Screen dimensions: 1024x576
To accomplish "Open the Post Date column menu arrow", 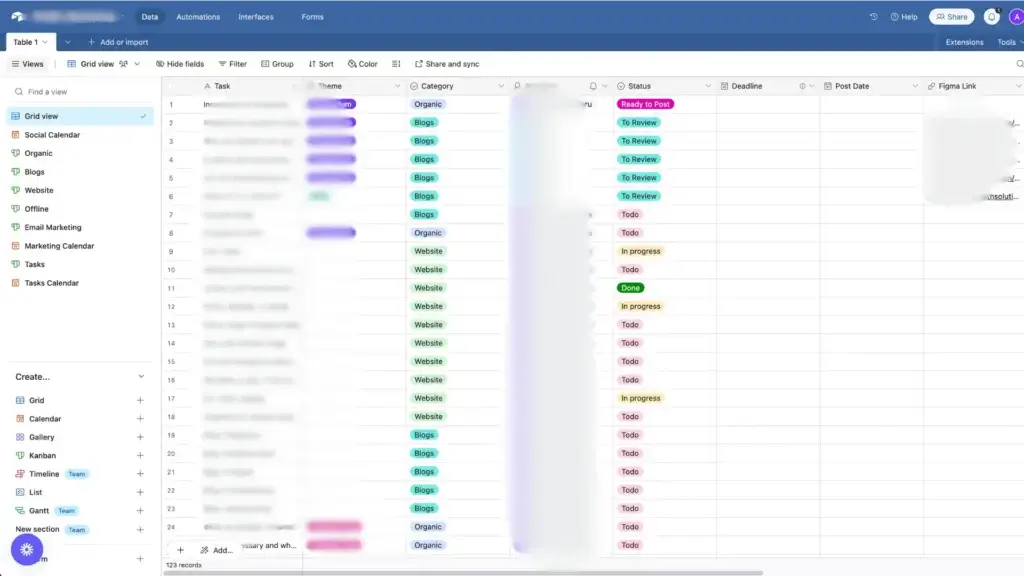I will (915, 86).
